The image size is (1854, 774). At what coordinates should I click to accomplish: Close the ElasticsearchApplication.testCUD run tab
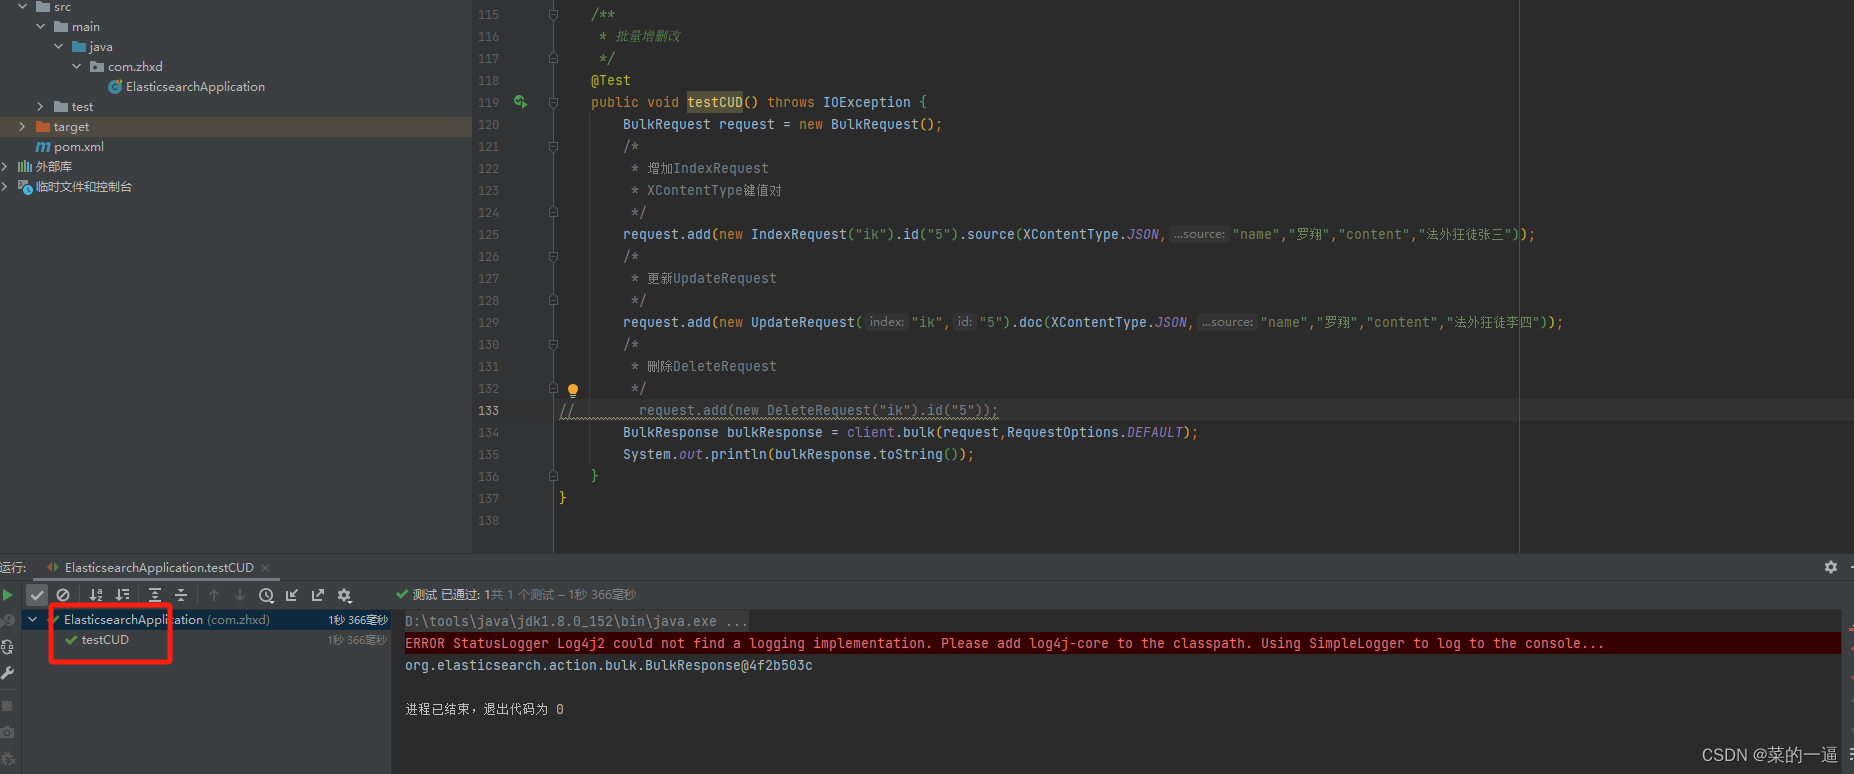point(265,568)
